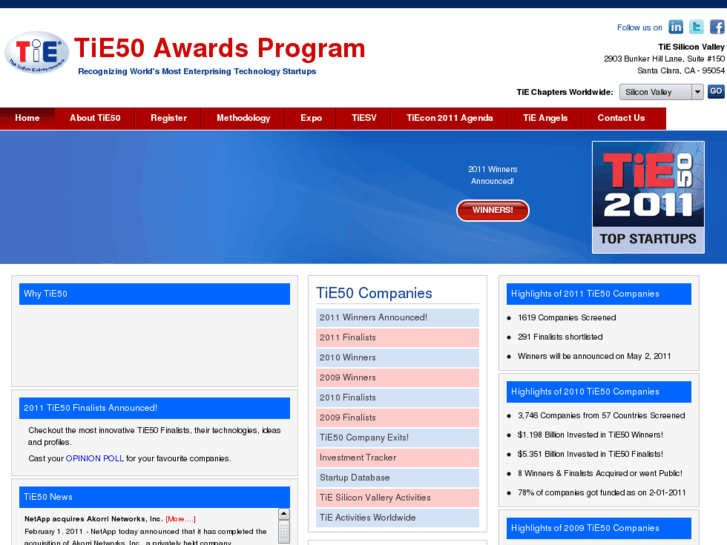Screen dimensions: 727x545
Task: Click the TiE logo in header
Action: [x=37, y=52]
